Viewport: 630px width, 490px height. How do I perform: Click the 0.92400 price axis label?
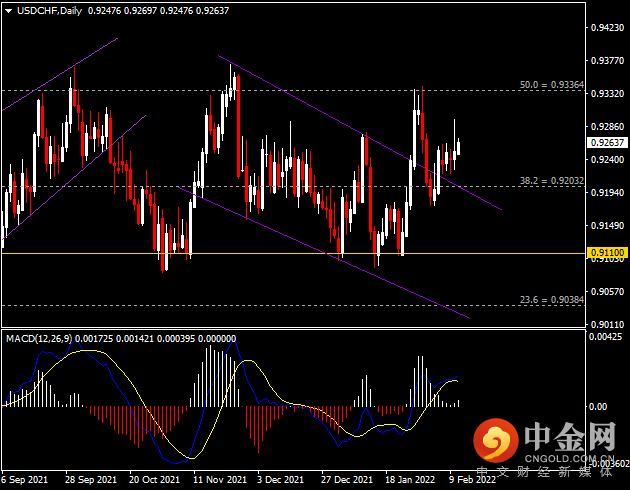608,159
